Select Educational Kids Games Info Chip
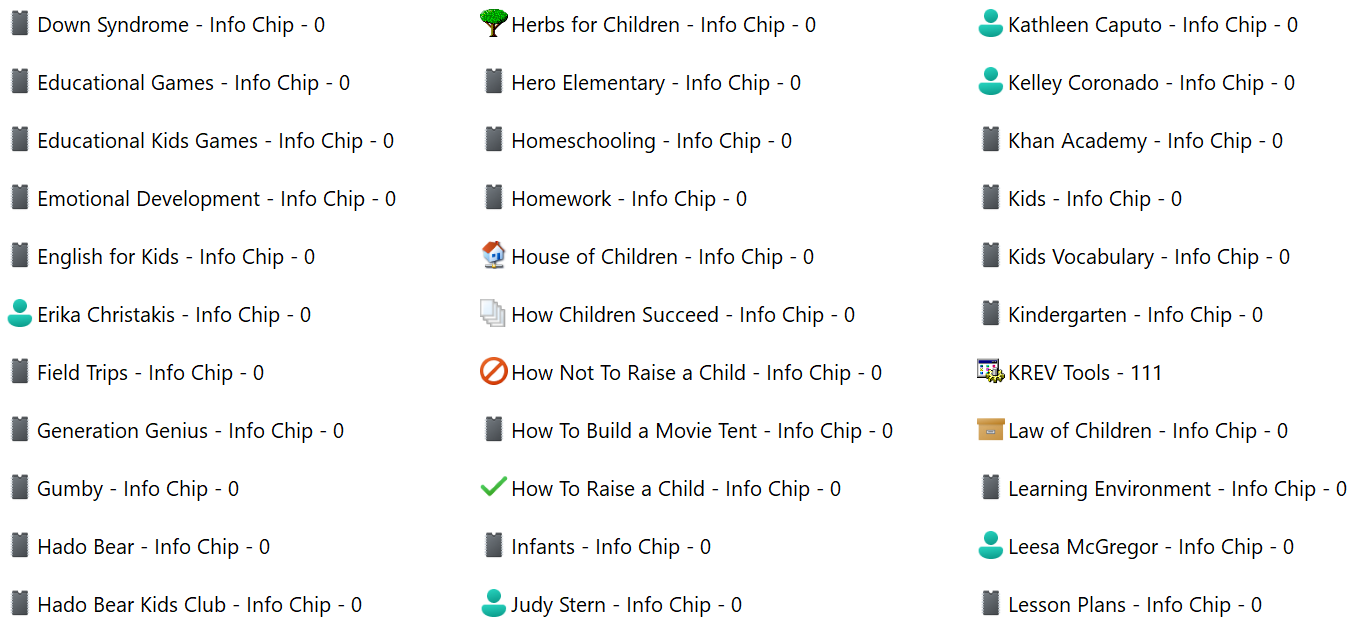1354x621 pixels. tap(215, 141)
